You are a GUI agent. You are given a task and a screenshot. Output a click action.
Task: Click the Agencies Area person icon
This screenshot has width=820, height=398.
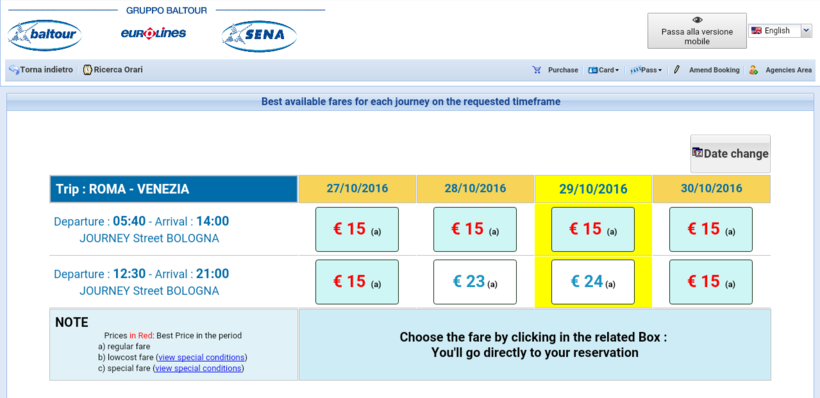pyautogui.click(x=753, y=70)
